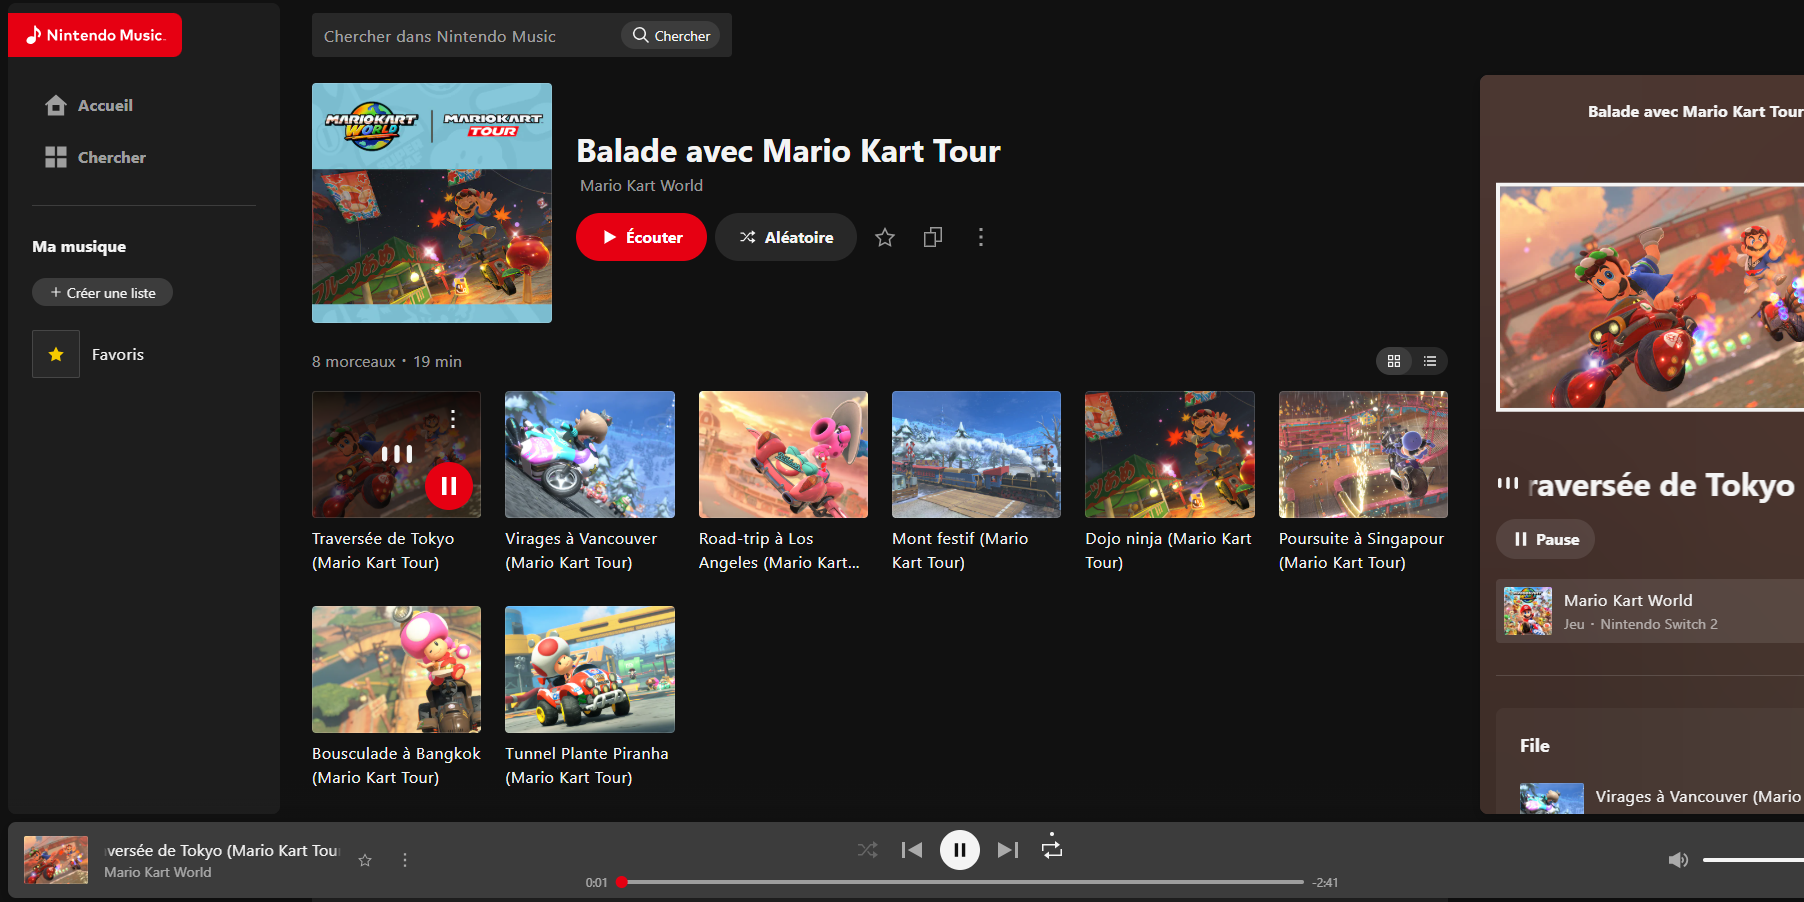The width and height of the screenshot is (1804, 902).
Task: Click the Mario Kart World game cover icon
Action: point(1528,611)
